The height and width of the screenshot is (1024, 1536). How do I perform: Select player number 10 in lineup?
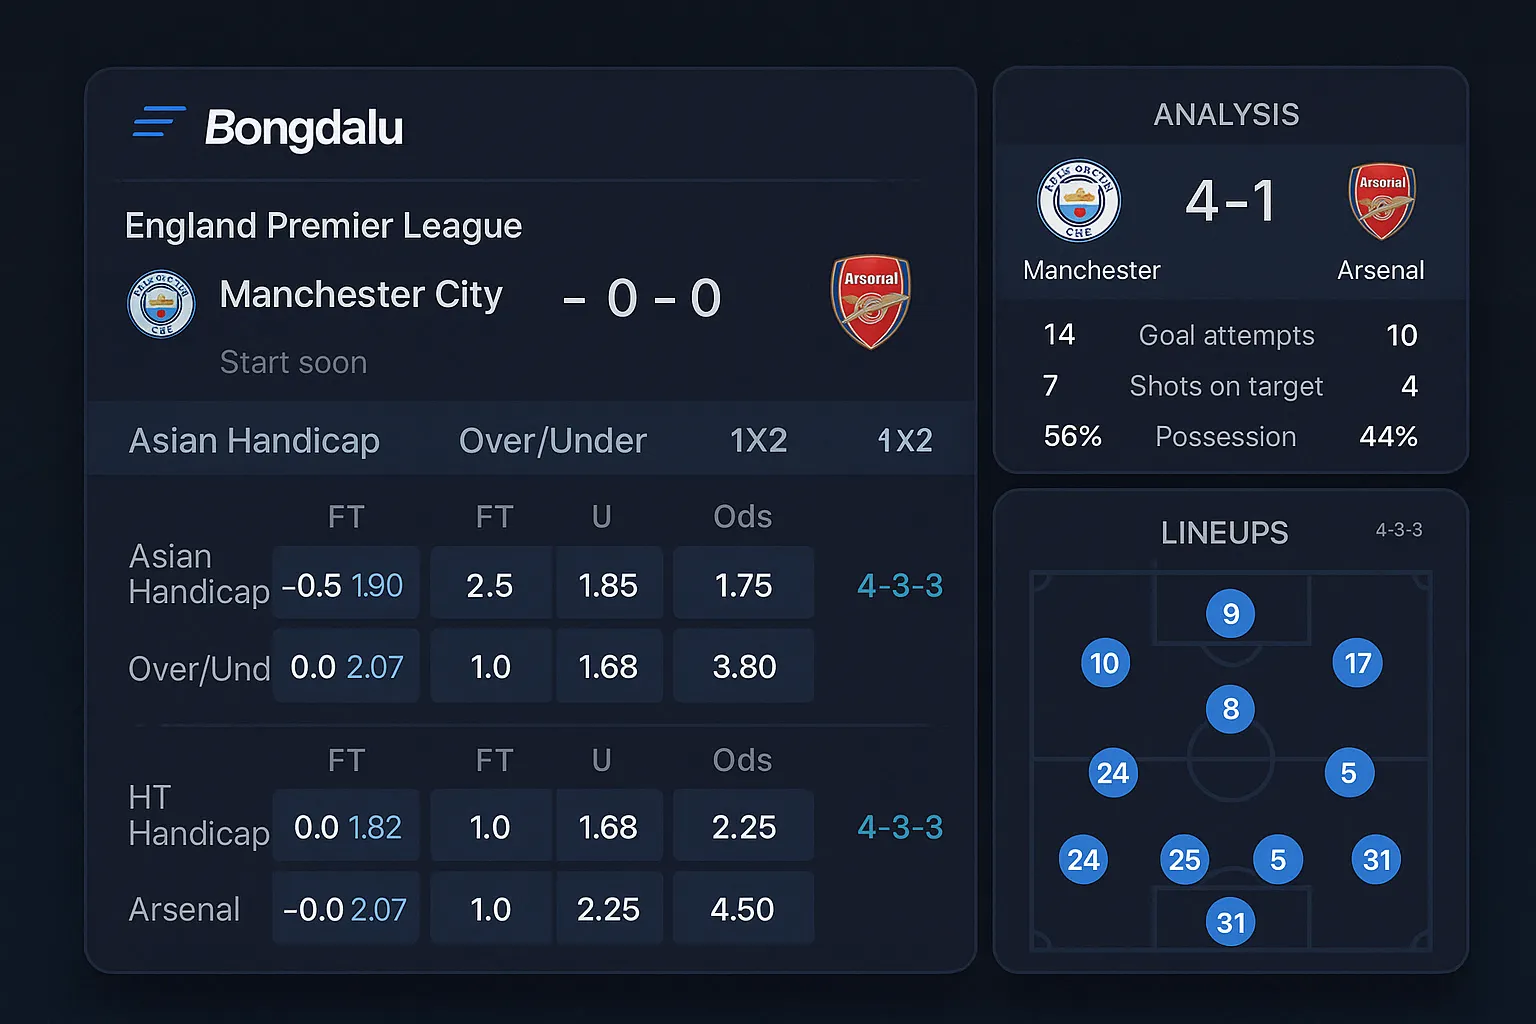(x=1105, y=663)
